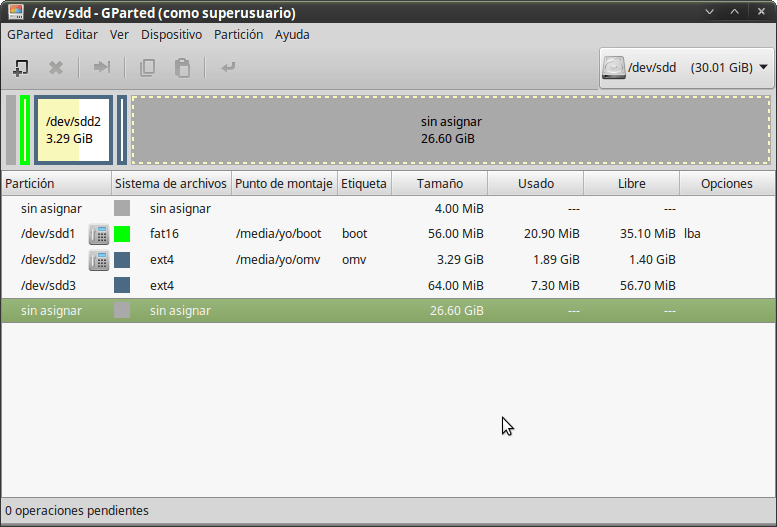Click the blue ext4 swatch of /dev/sdd3
Screen dimensions: 777x527
(x=122, y=286)
